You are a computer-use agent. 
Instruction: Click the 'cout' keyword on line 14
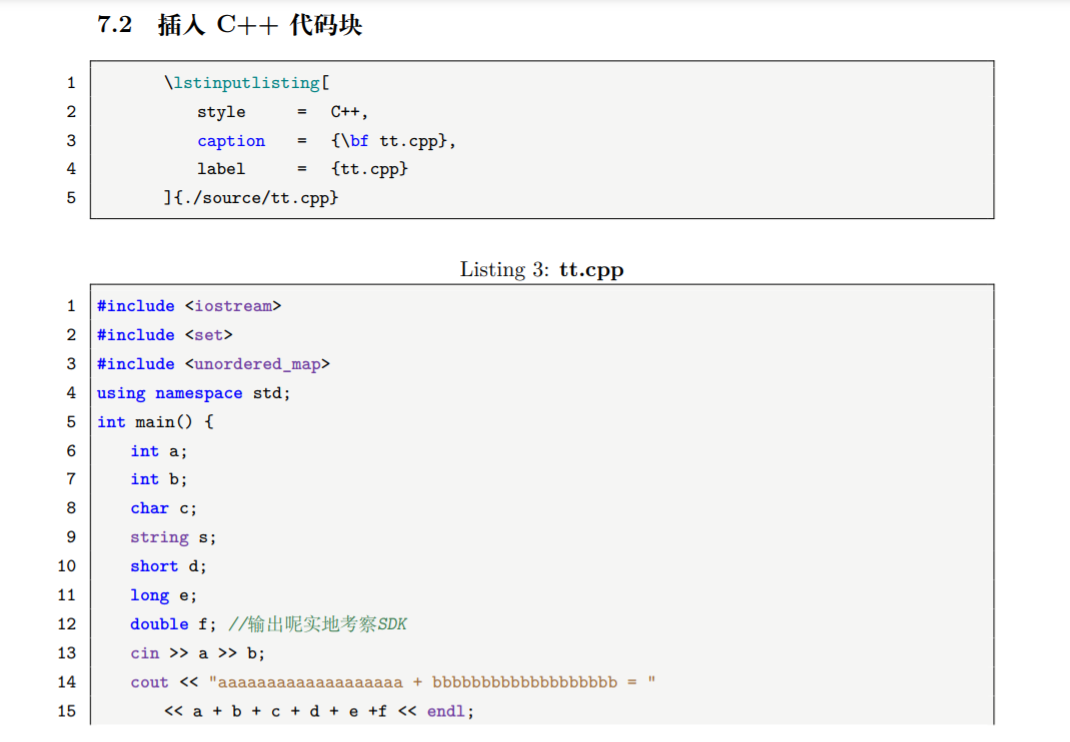[149, 683]
